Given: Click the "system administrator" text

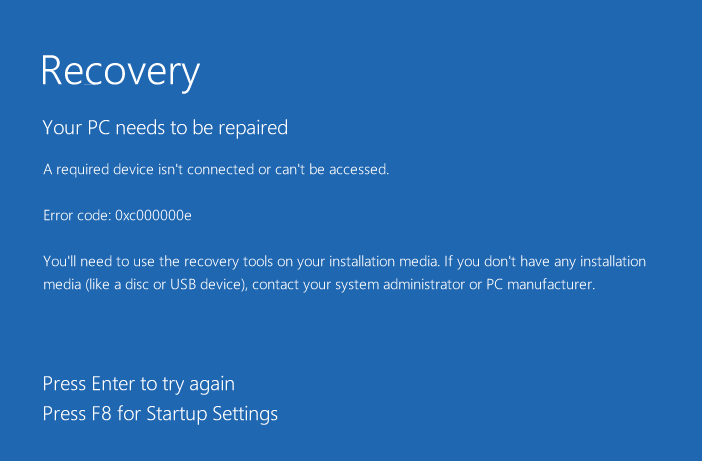Looking at the screenshot, I should (365, 284).
